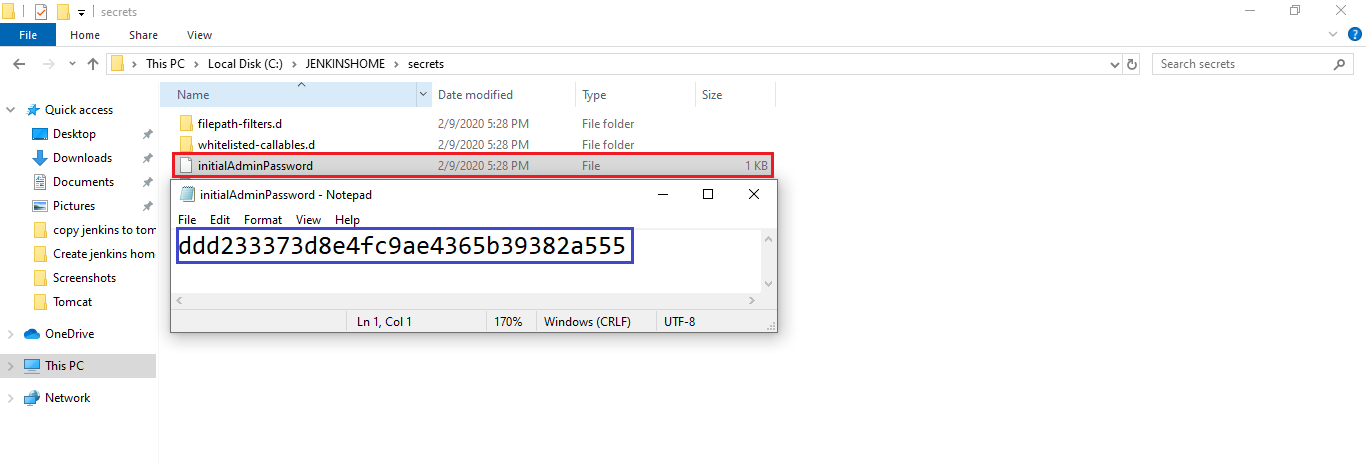
Task: Customize Quick Access Toolbar dropdown arrow
Action: [x=81, y=13]
